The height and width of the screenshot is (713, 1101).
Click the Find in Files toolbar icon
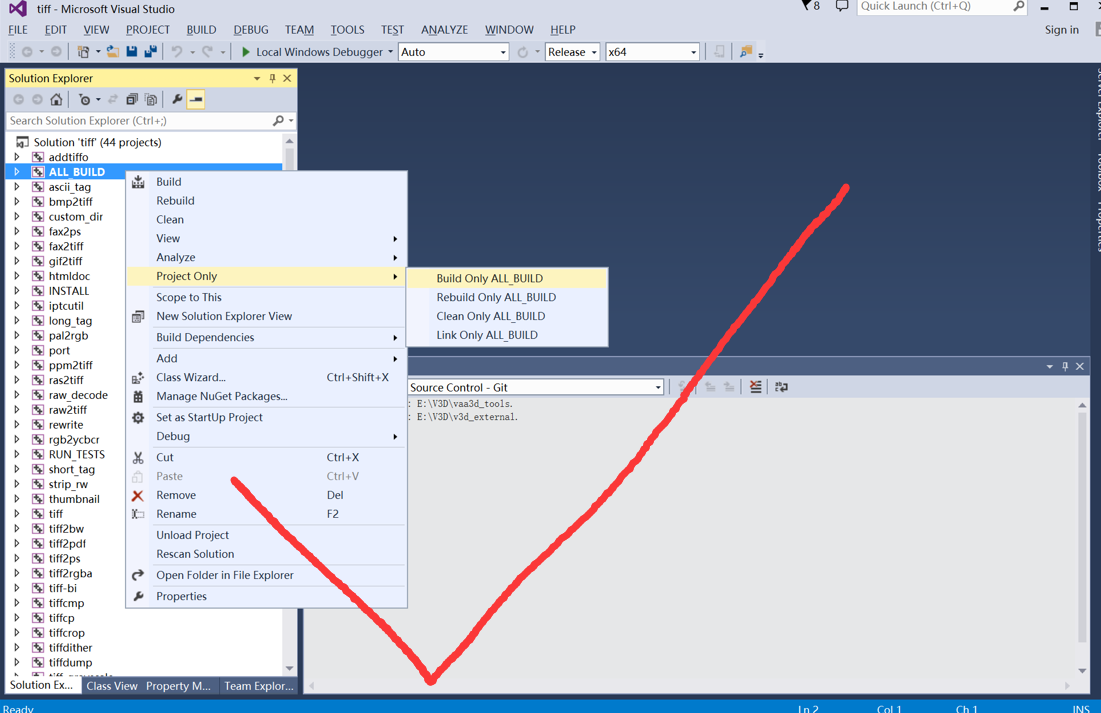point(746,52)
